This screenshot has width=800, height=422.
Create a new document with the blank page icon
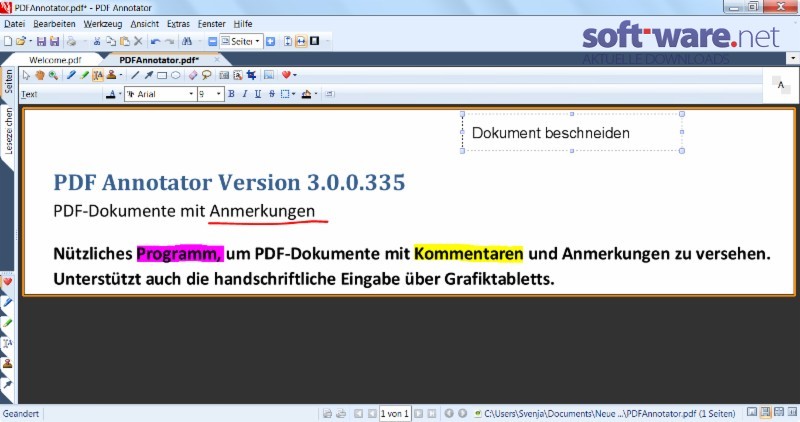pos(8,41)
